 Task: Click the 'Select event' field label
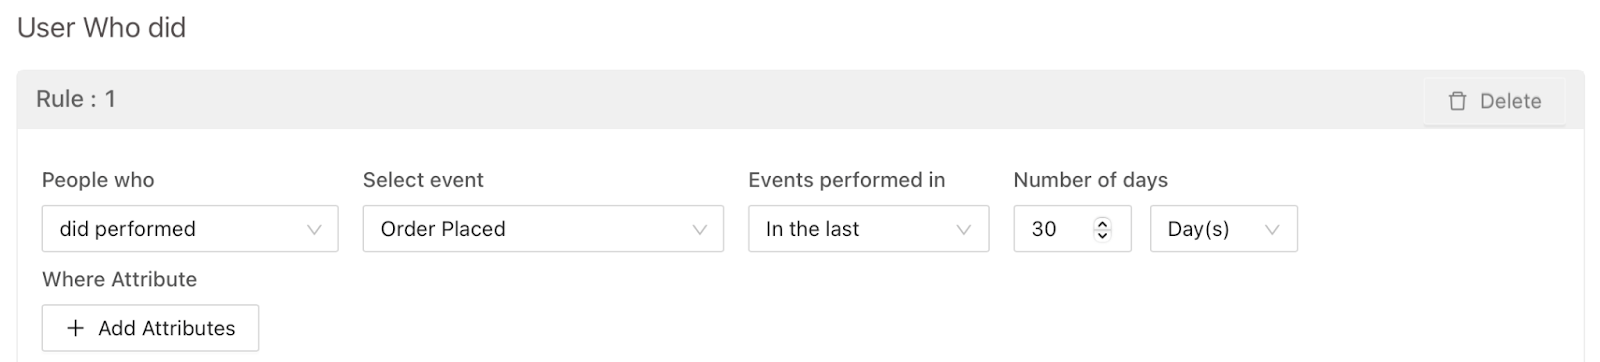(423, 180)
